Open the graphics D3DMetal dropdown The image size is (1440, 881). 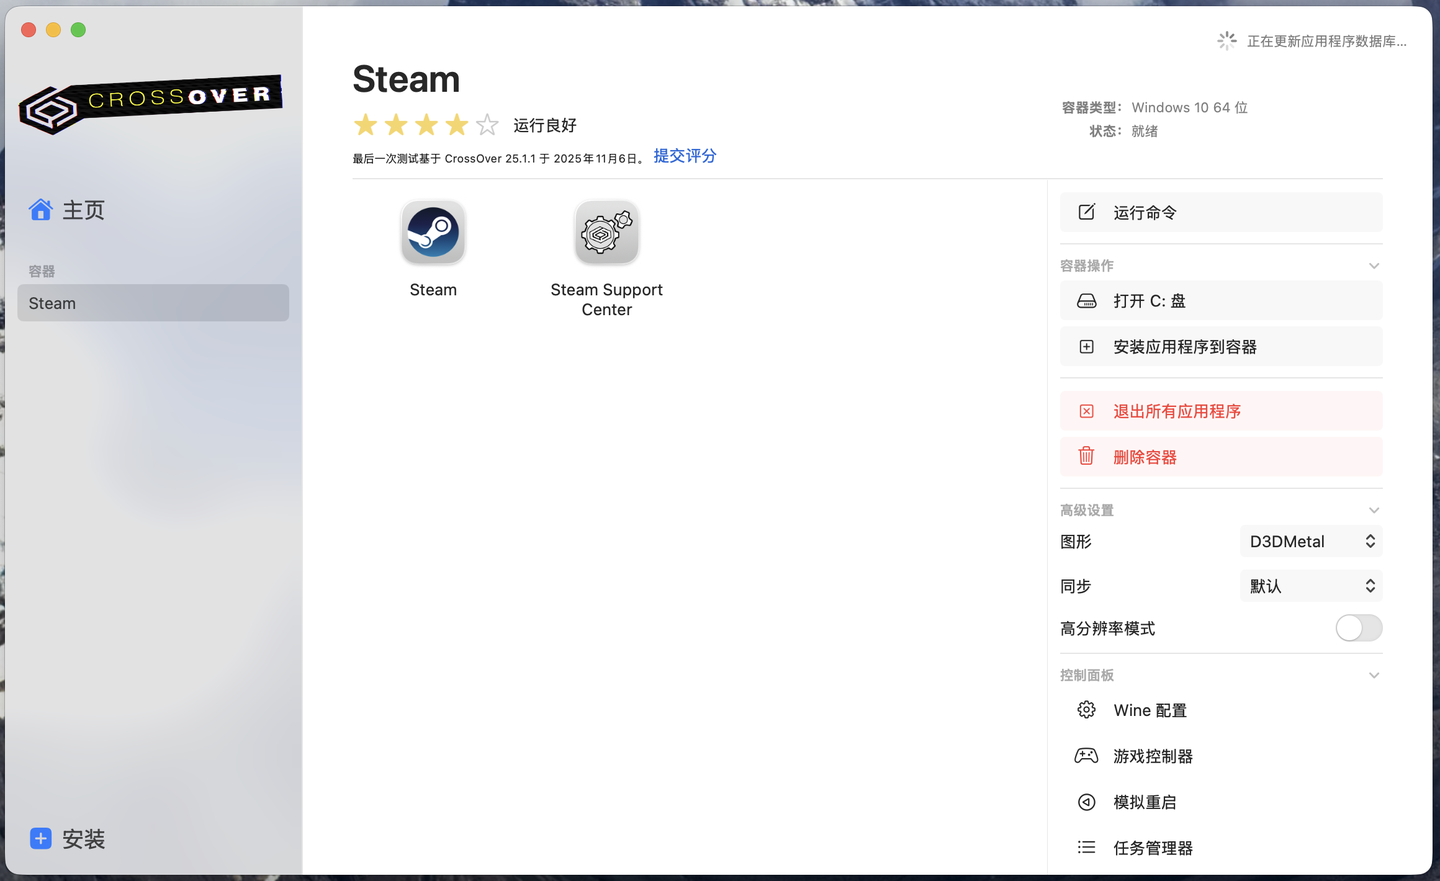click(x=1311, y=541)
